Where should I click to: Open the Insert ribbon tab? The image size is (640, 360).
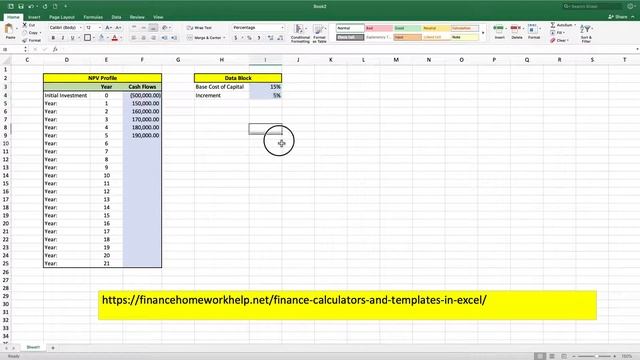pos(34,17)
